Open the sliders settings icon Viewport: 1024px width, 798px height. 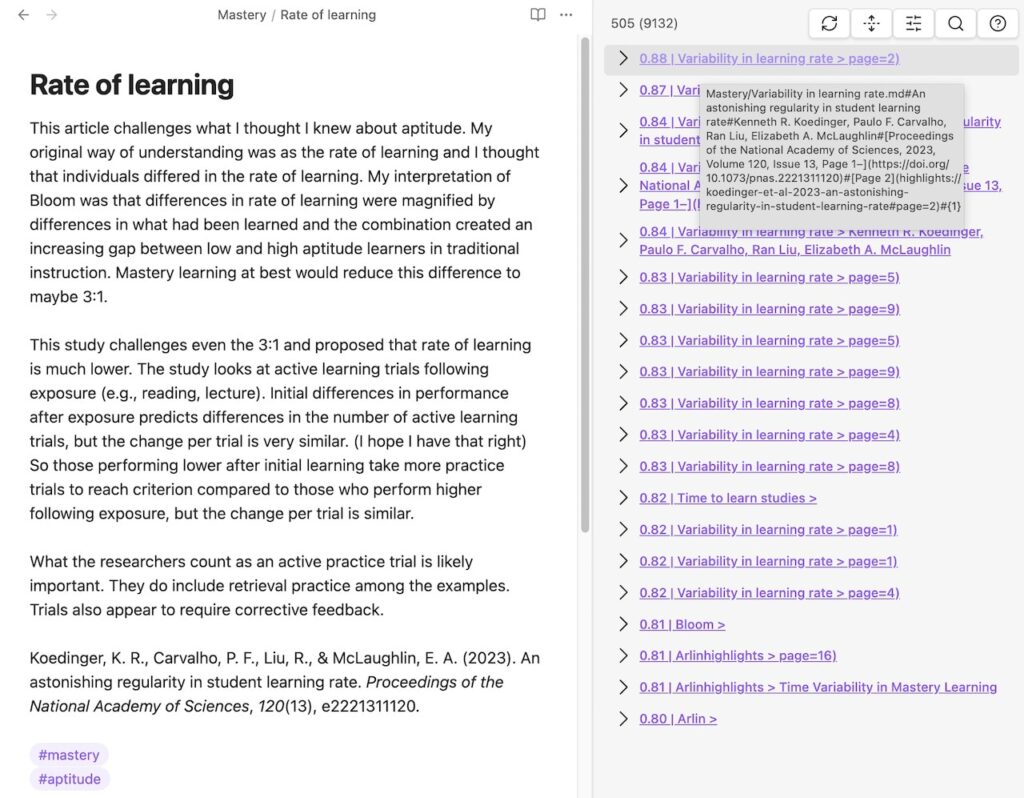click(x=914, y=24)
